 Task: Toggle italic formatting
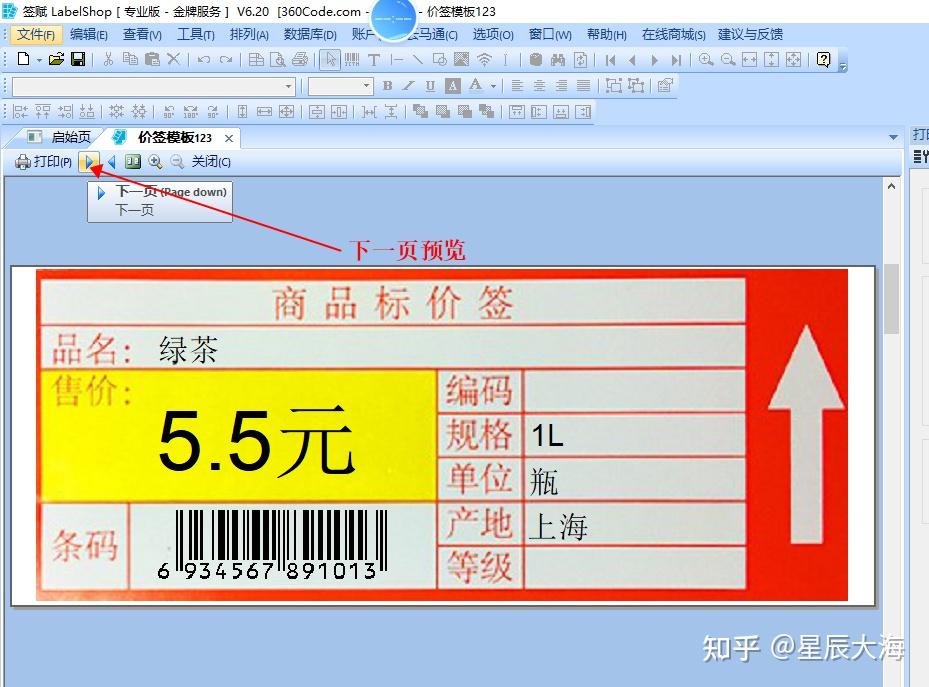pyautogui.click(x=407, y=86)
